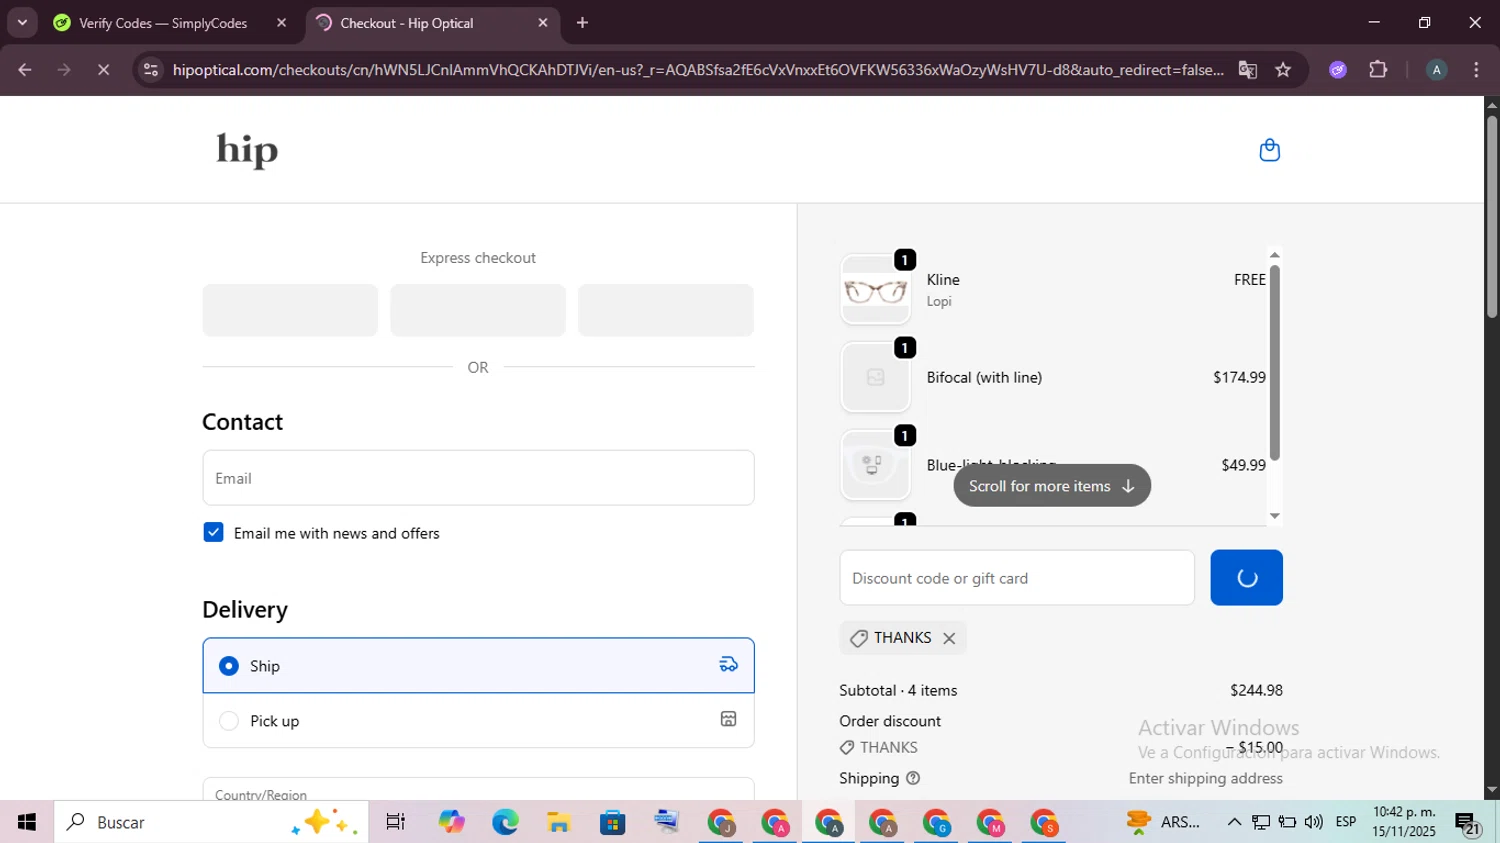Open the Windows Start menu
The image size is (1500, 843).
[x=26, y=822]
